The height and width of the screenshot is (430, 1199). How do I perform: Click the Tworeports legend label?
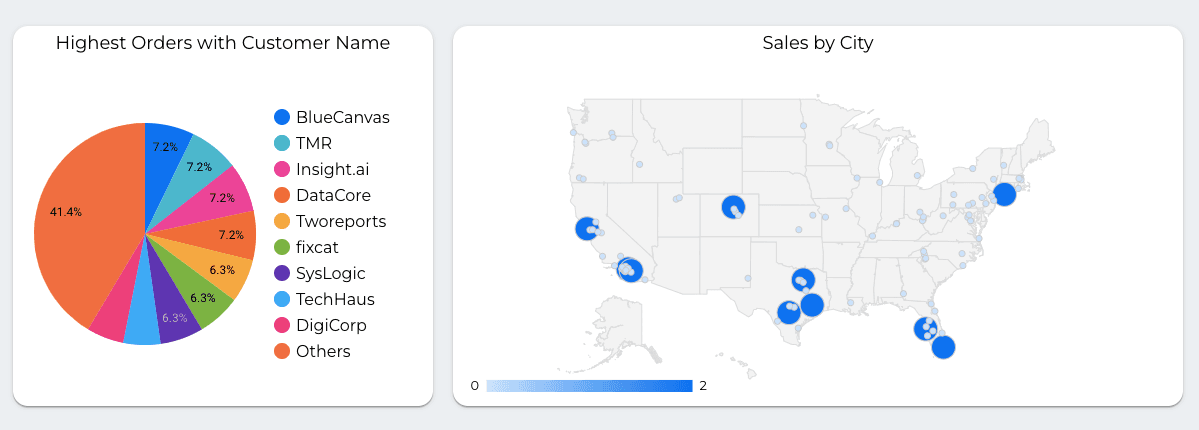[341, 221]
